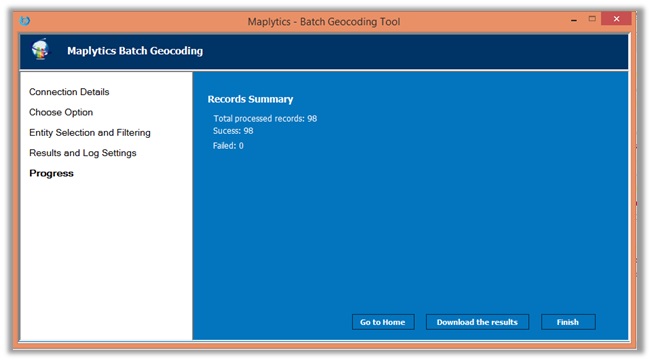Minimize the Batch Geocoding Tool window
Viewport: 650px width, 361px height.
click(x=574, y=20)
